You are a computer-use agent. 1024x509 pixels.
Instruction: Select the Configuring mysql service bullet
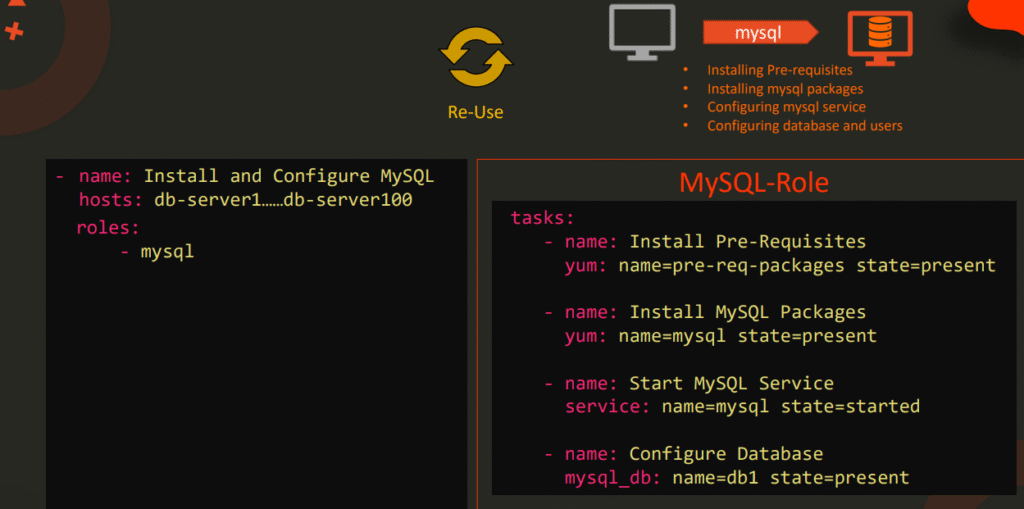(x=786, y=107)
